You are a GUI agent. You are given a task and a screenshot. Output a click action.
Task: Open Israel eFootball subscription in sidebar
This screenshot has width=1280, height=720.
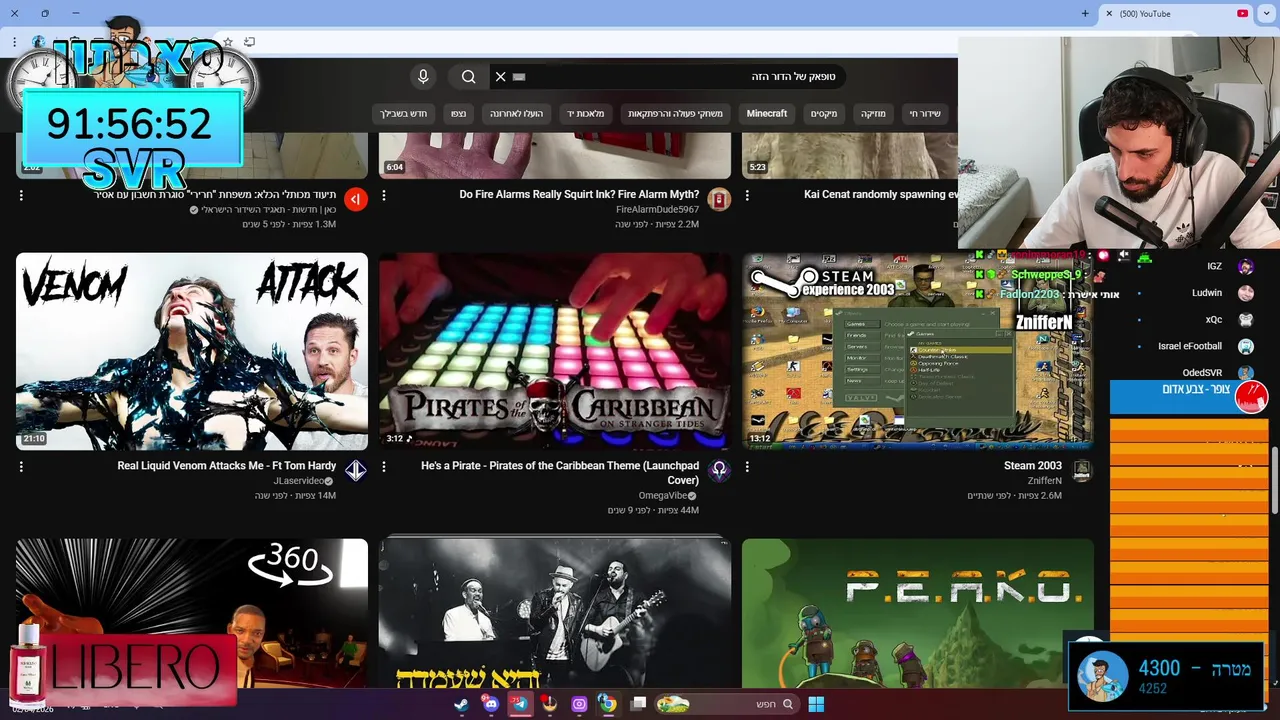point(1190,346)
